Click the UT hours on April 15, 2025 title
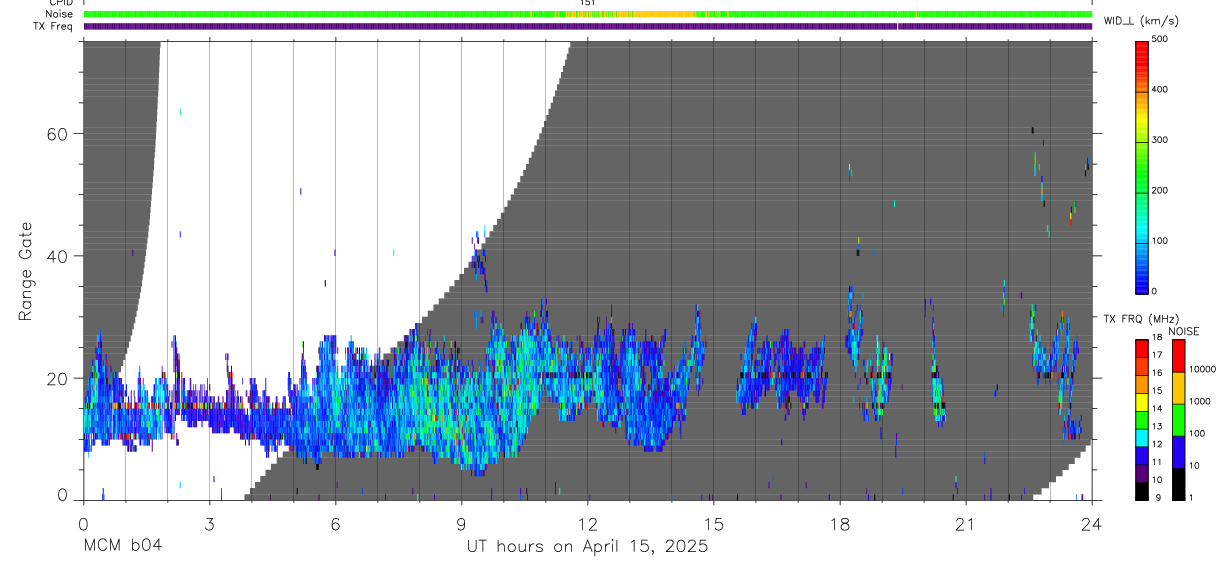 (588, 546)
